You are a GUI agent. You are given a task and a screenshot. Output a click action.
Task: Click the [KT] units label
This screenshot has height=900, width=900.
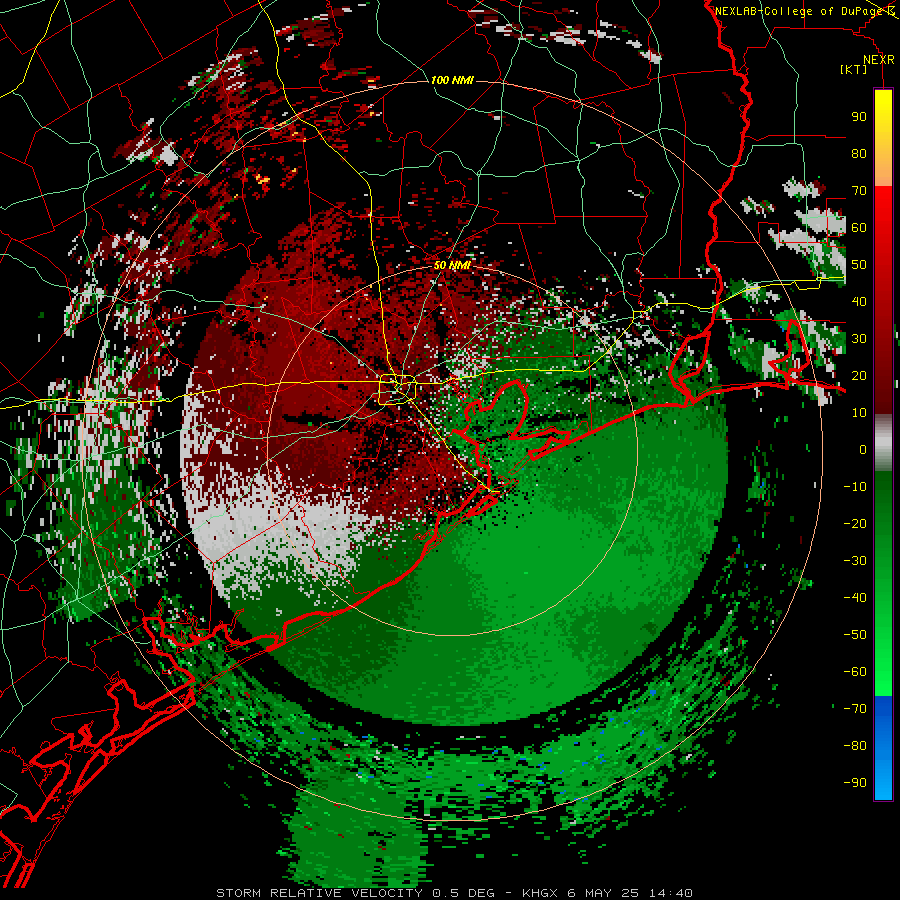[853, 69]
